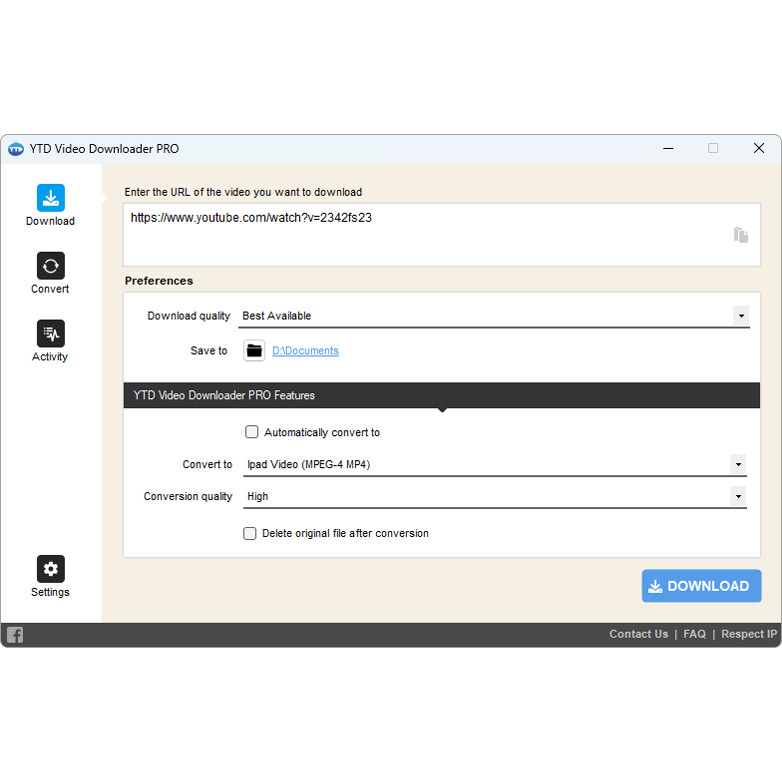The height and width of the screenshot is (782, 782).
Task: Open the D:\Documents save path link
Action: click(305, 351)
